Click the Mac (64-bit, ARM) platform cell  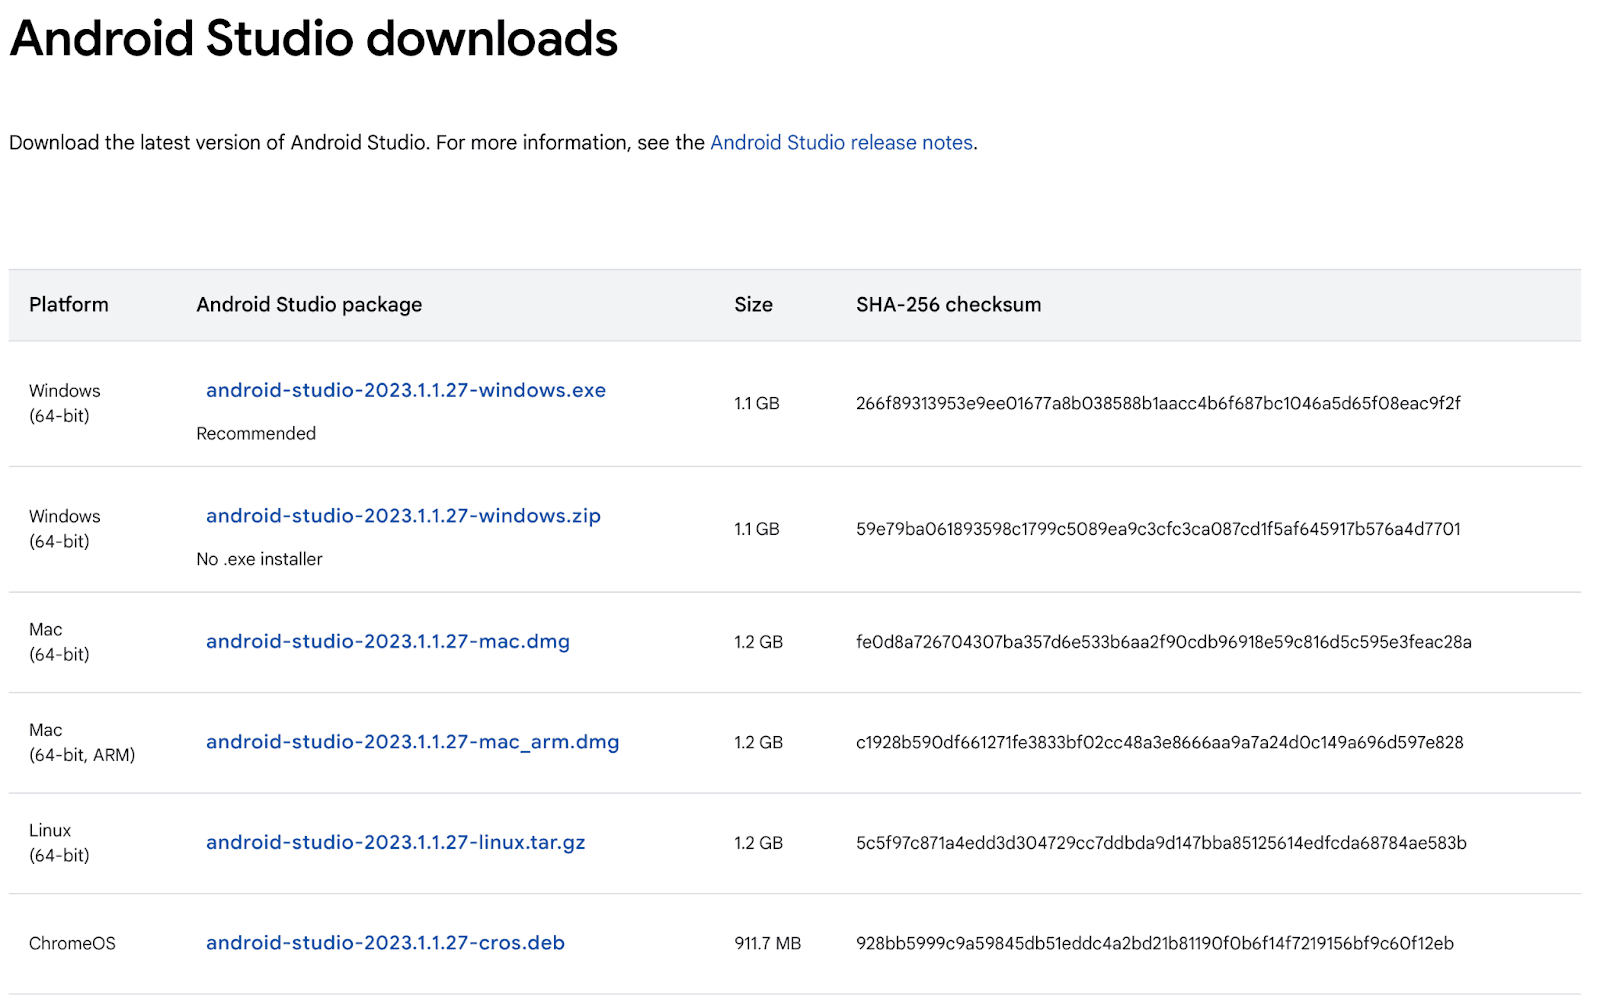(82, 743)
